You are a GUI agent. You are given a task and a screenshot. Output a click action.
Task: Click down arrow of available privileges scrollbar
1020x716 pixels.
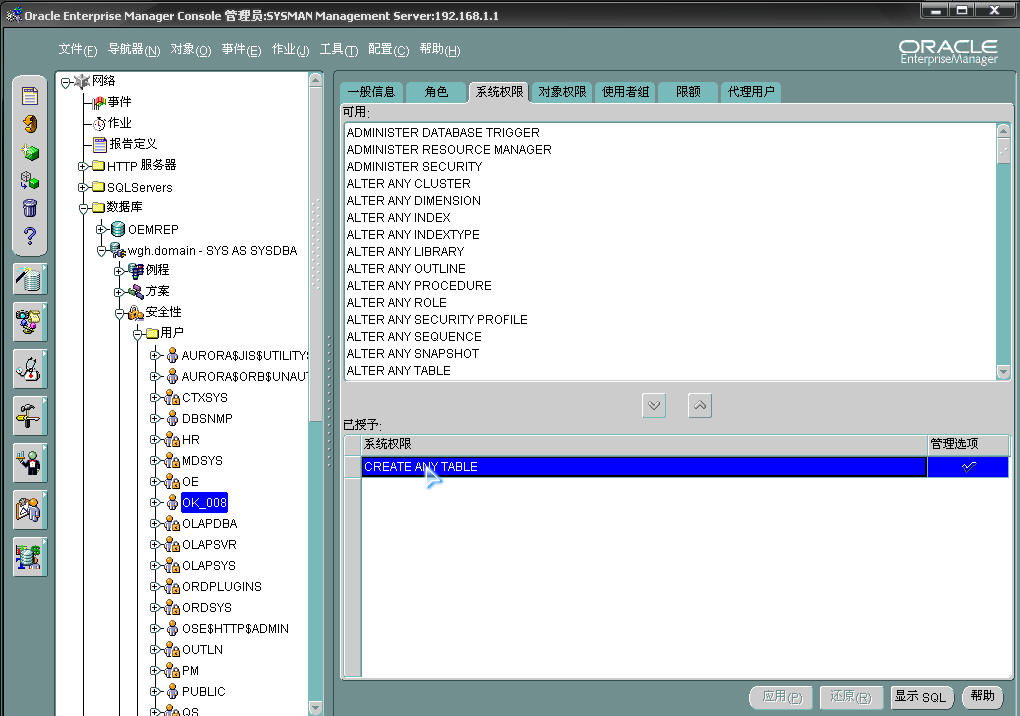point(1002,373)
